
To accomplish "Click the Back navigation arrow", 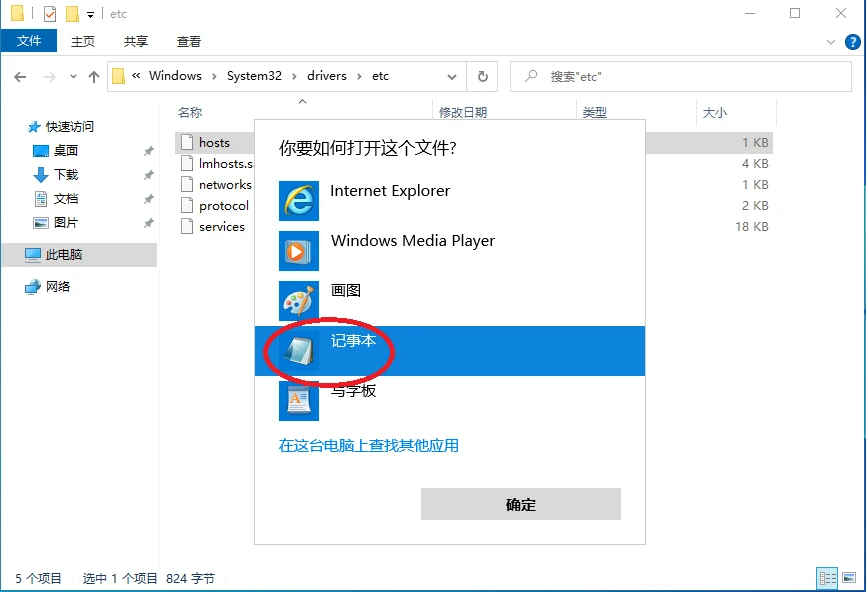I will (x=20, y=77).
